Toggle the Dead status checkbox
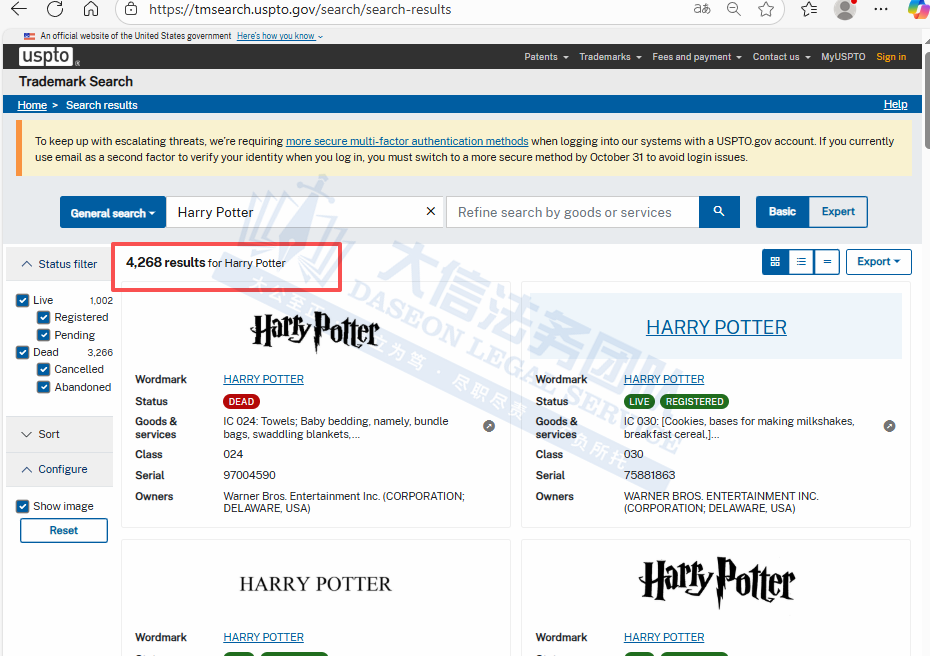The image size is (930, 656). tap(23, 352)
